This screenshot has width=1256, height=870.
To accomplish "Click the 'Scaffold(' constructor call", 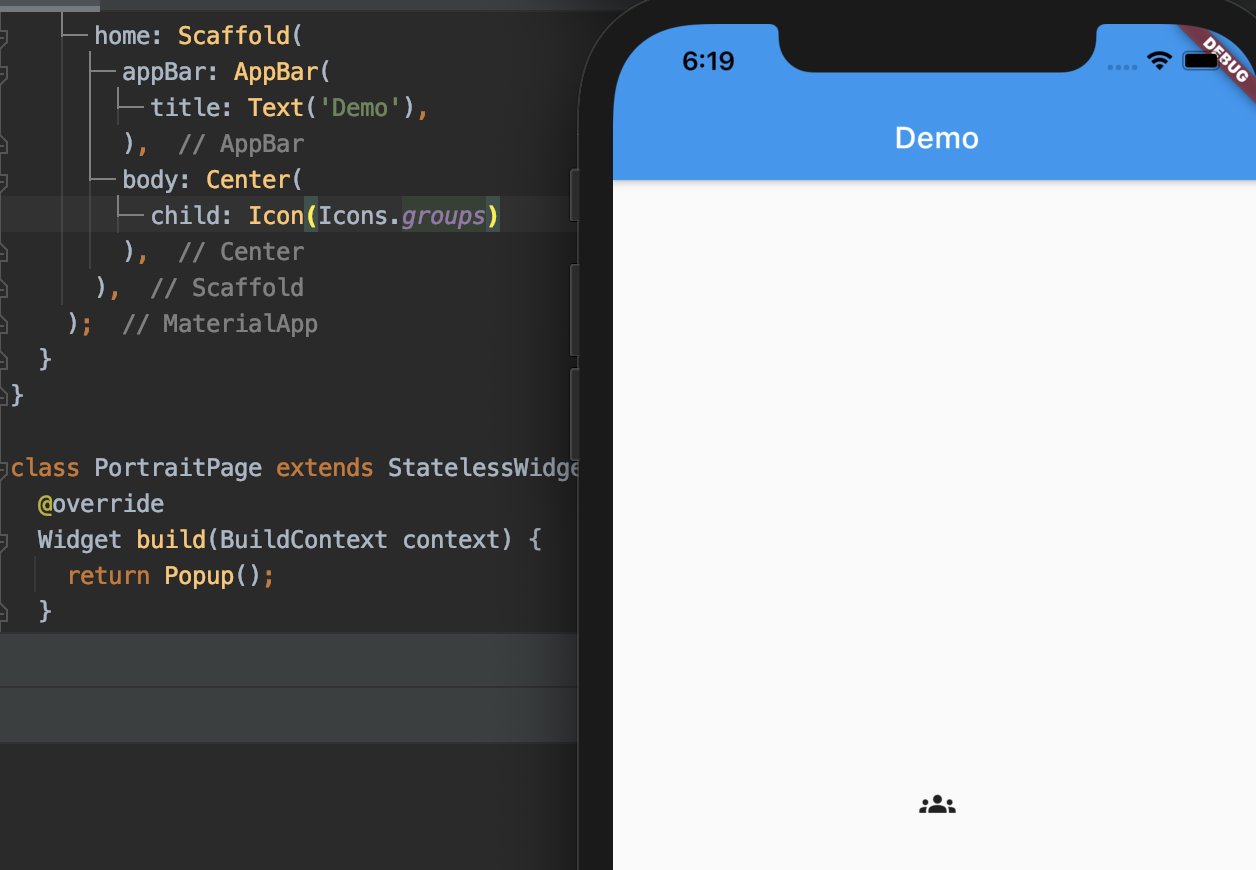I will [240, 36].
